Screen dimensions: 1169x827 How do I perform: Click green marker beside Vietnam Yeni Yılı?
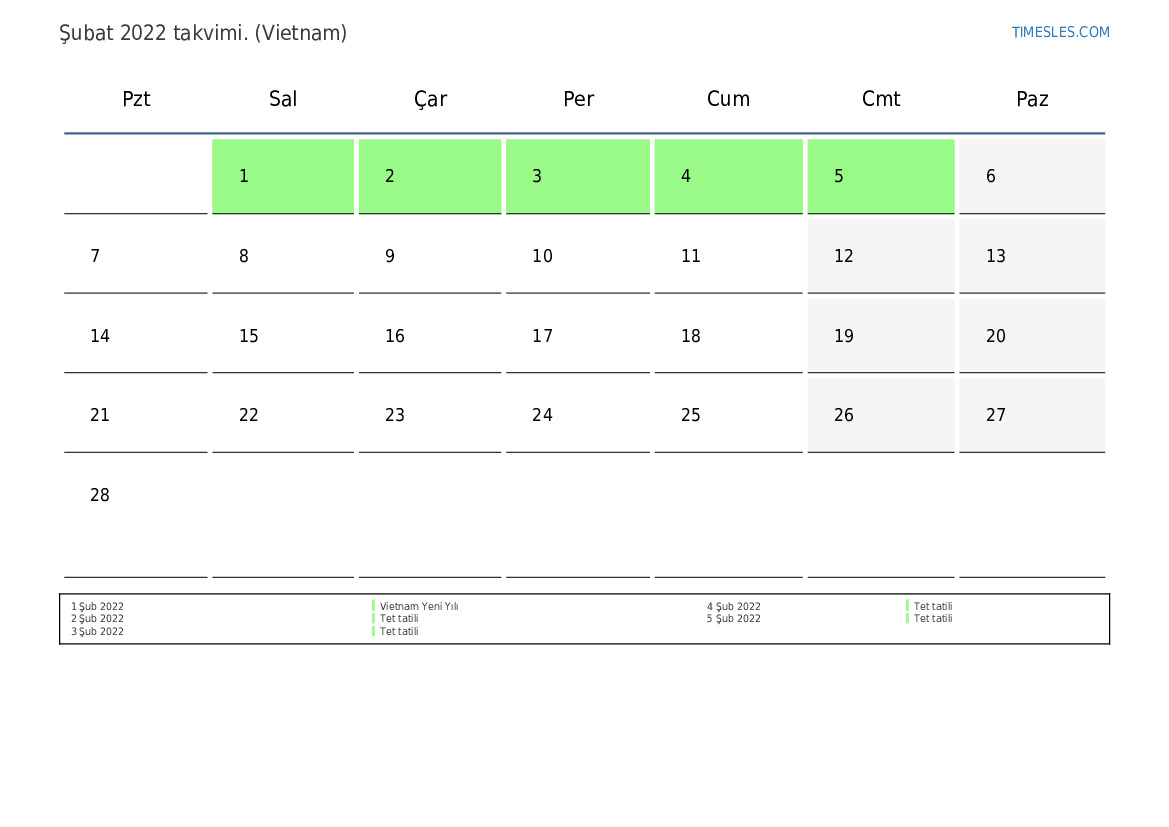374,606
